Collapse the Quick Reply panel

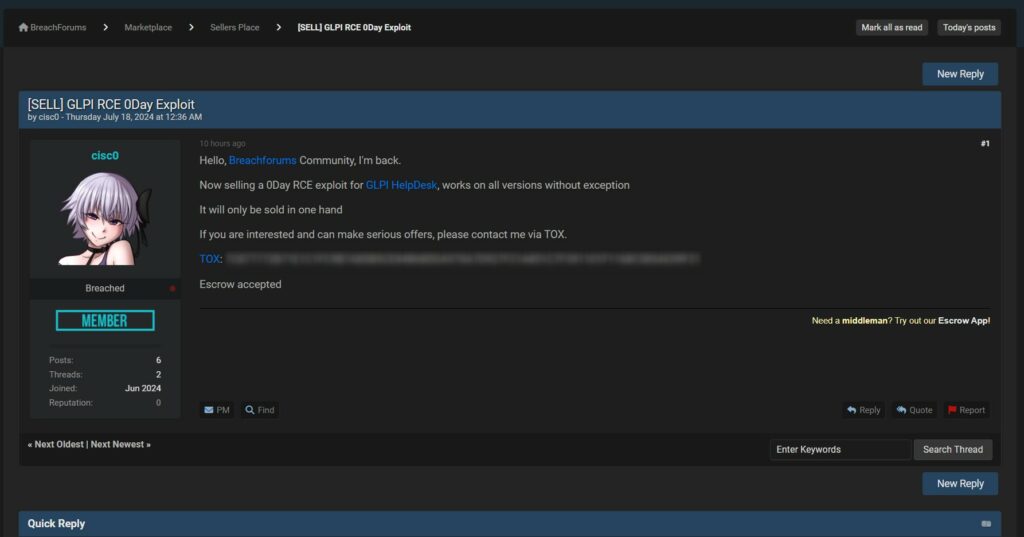(986, 524)
